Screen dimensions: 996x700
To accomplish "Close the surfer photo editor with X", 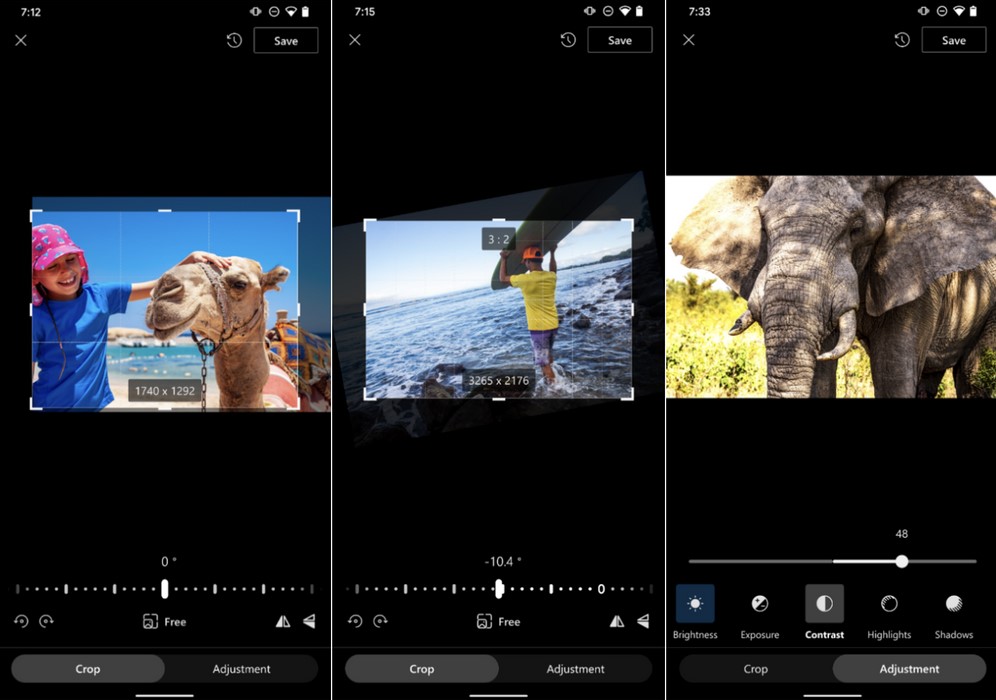I will [355, 40].
